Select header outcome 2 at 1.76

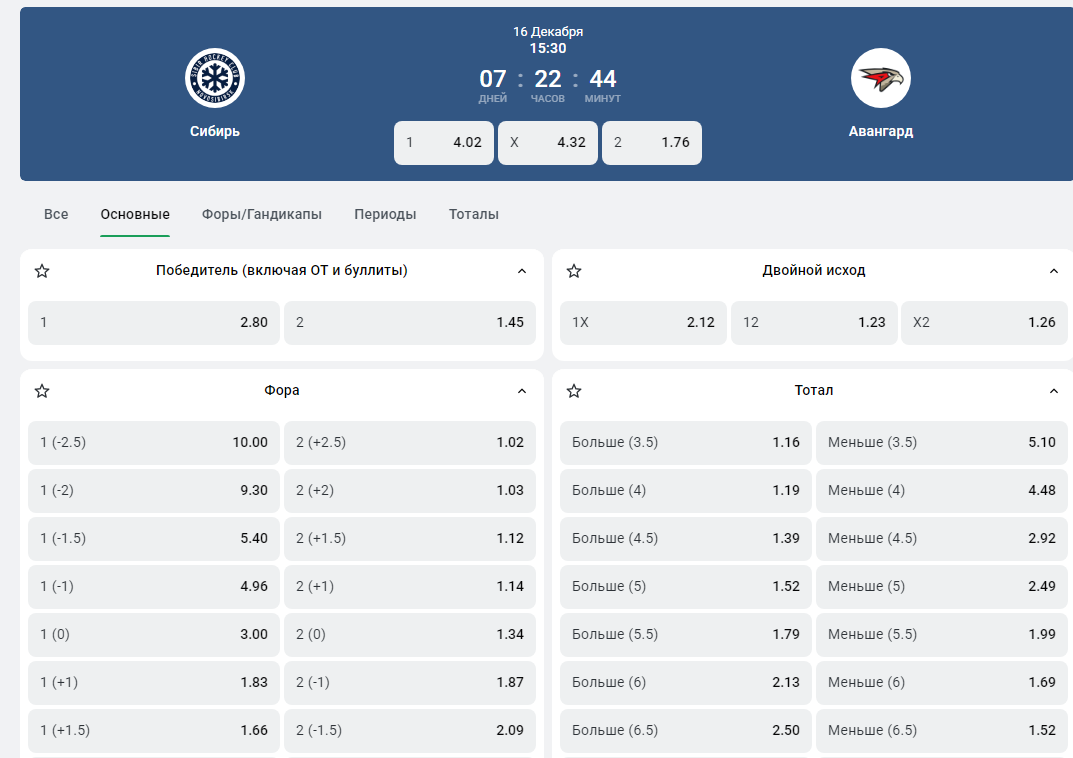click(x=652, y=142)
